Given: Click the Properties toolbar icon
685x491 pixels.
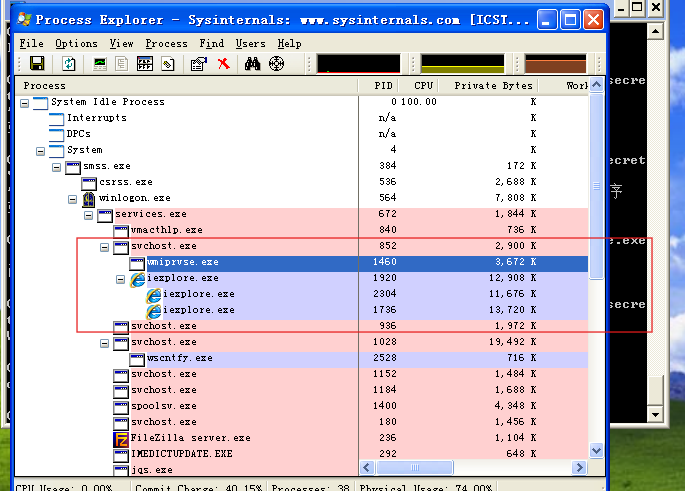Looking at the screenshot, I should tap(198, 64).
